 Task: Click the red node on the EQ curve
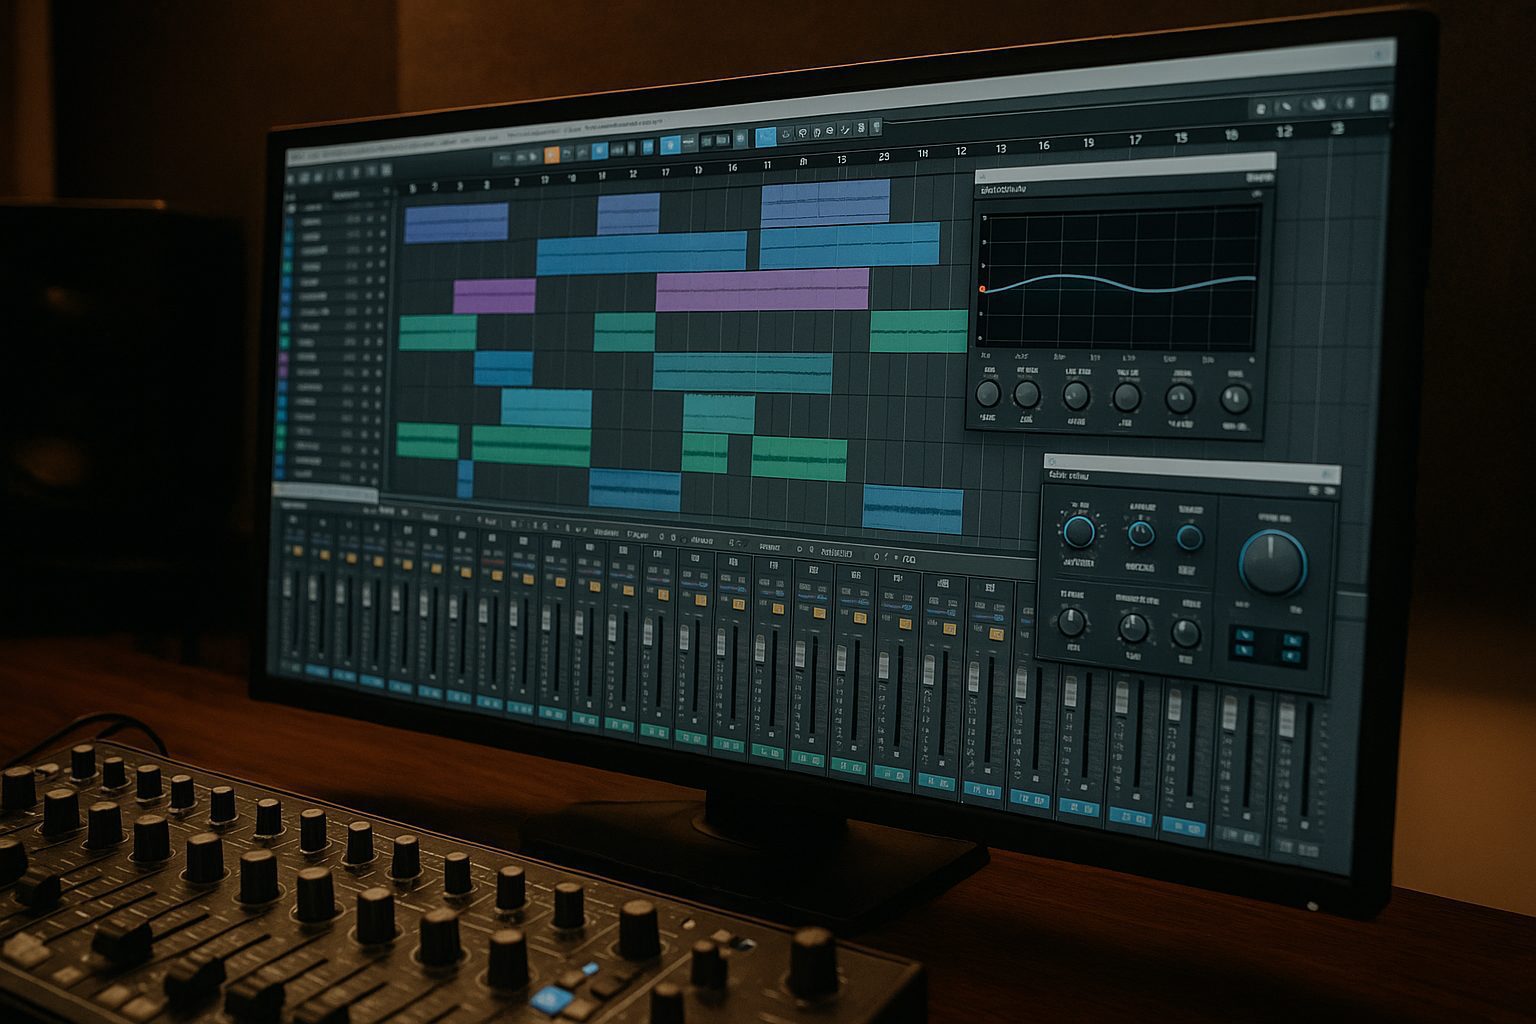click(982, 289)
